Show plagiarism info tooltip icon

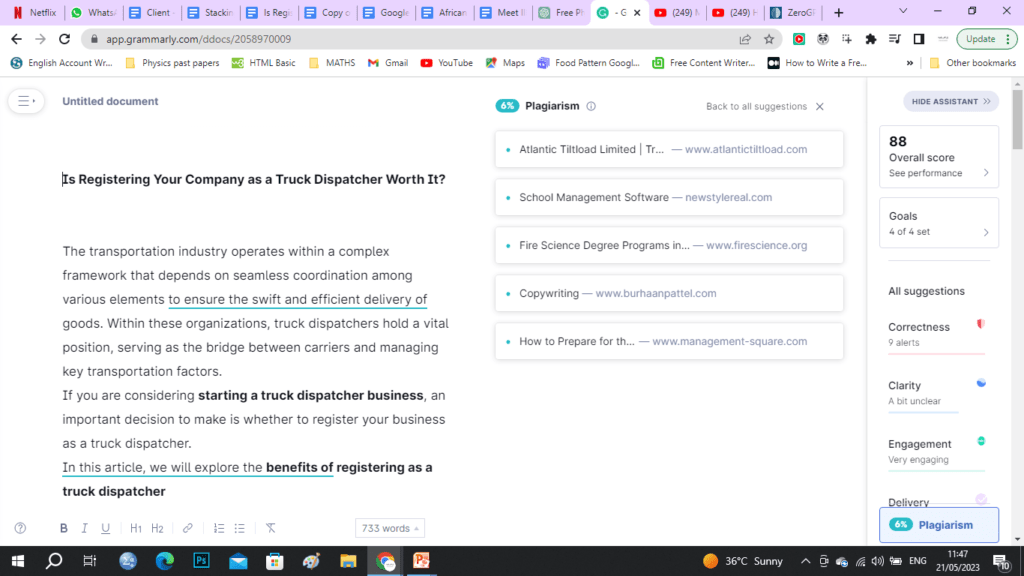coord(591,106)
